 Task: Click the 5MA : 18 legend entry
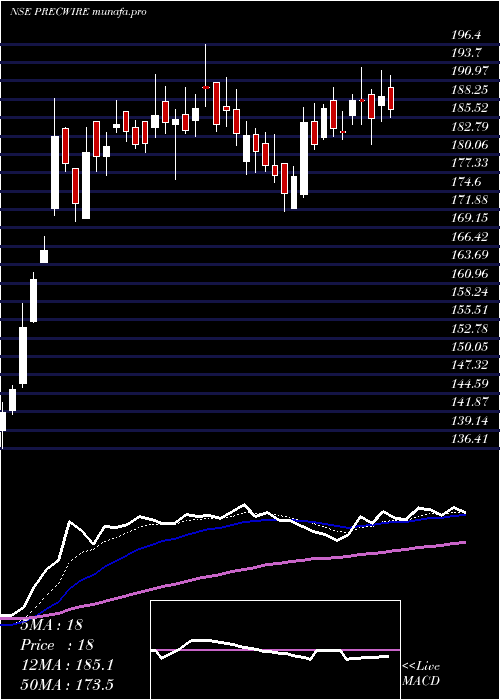coord(51,625)
